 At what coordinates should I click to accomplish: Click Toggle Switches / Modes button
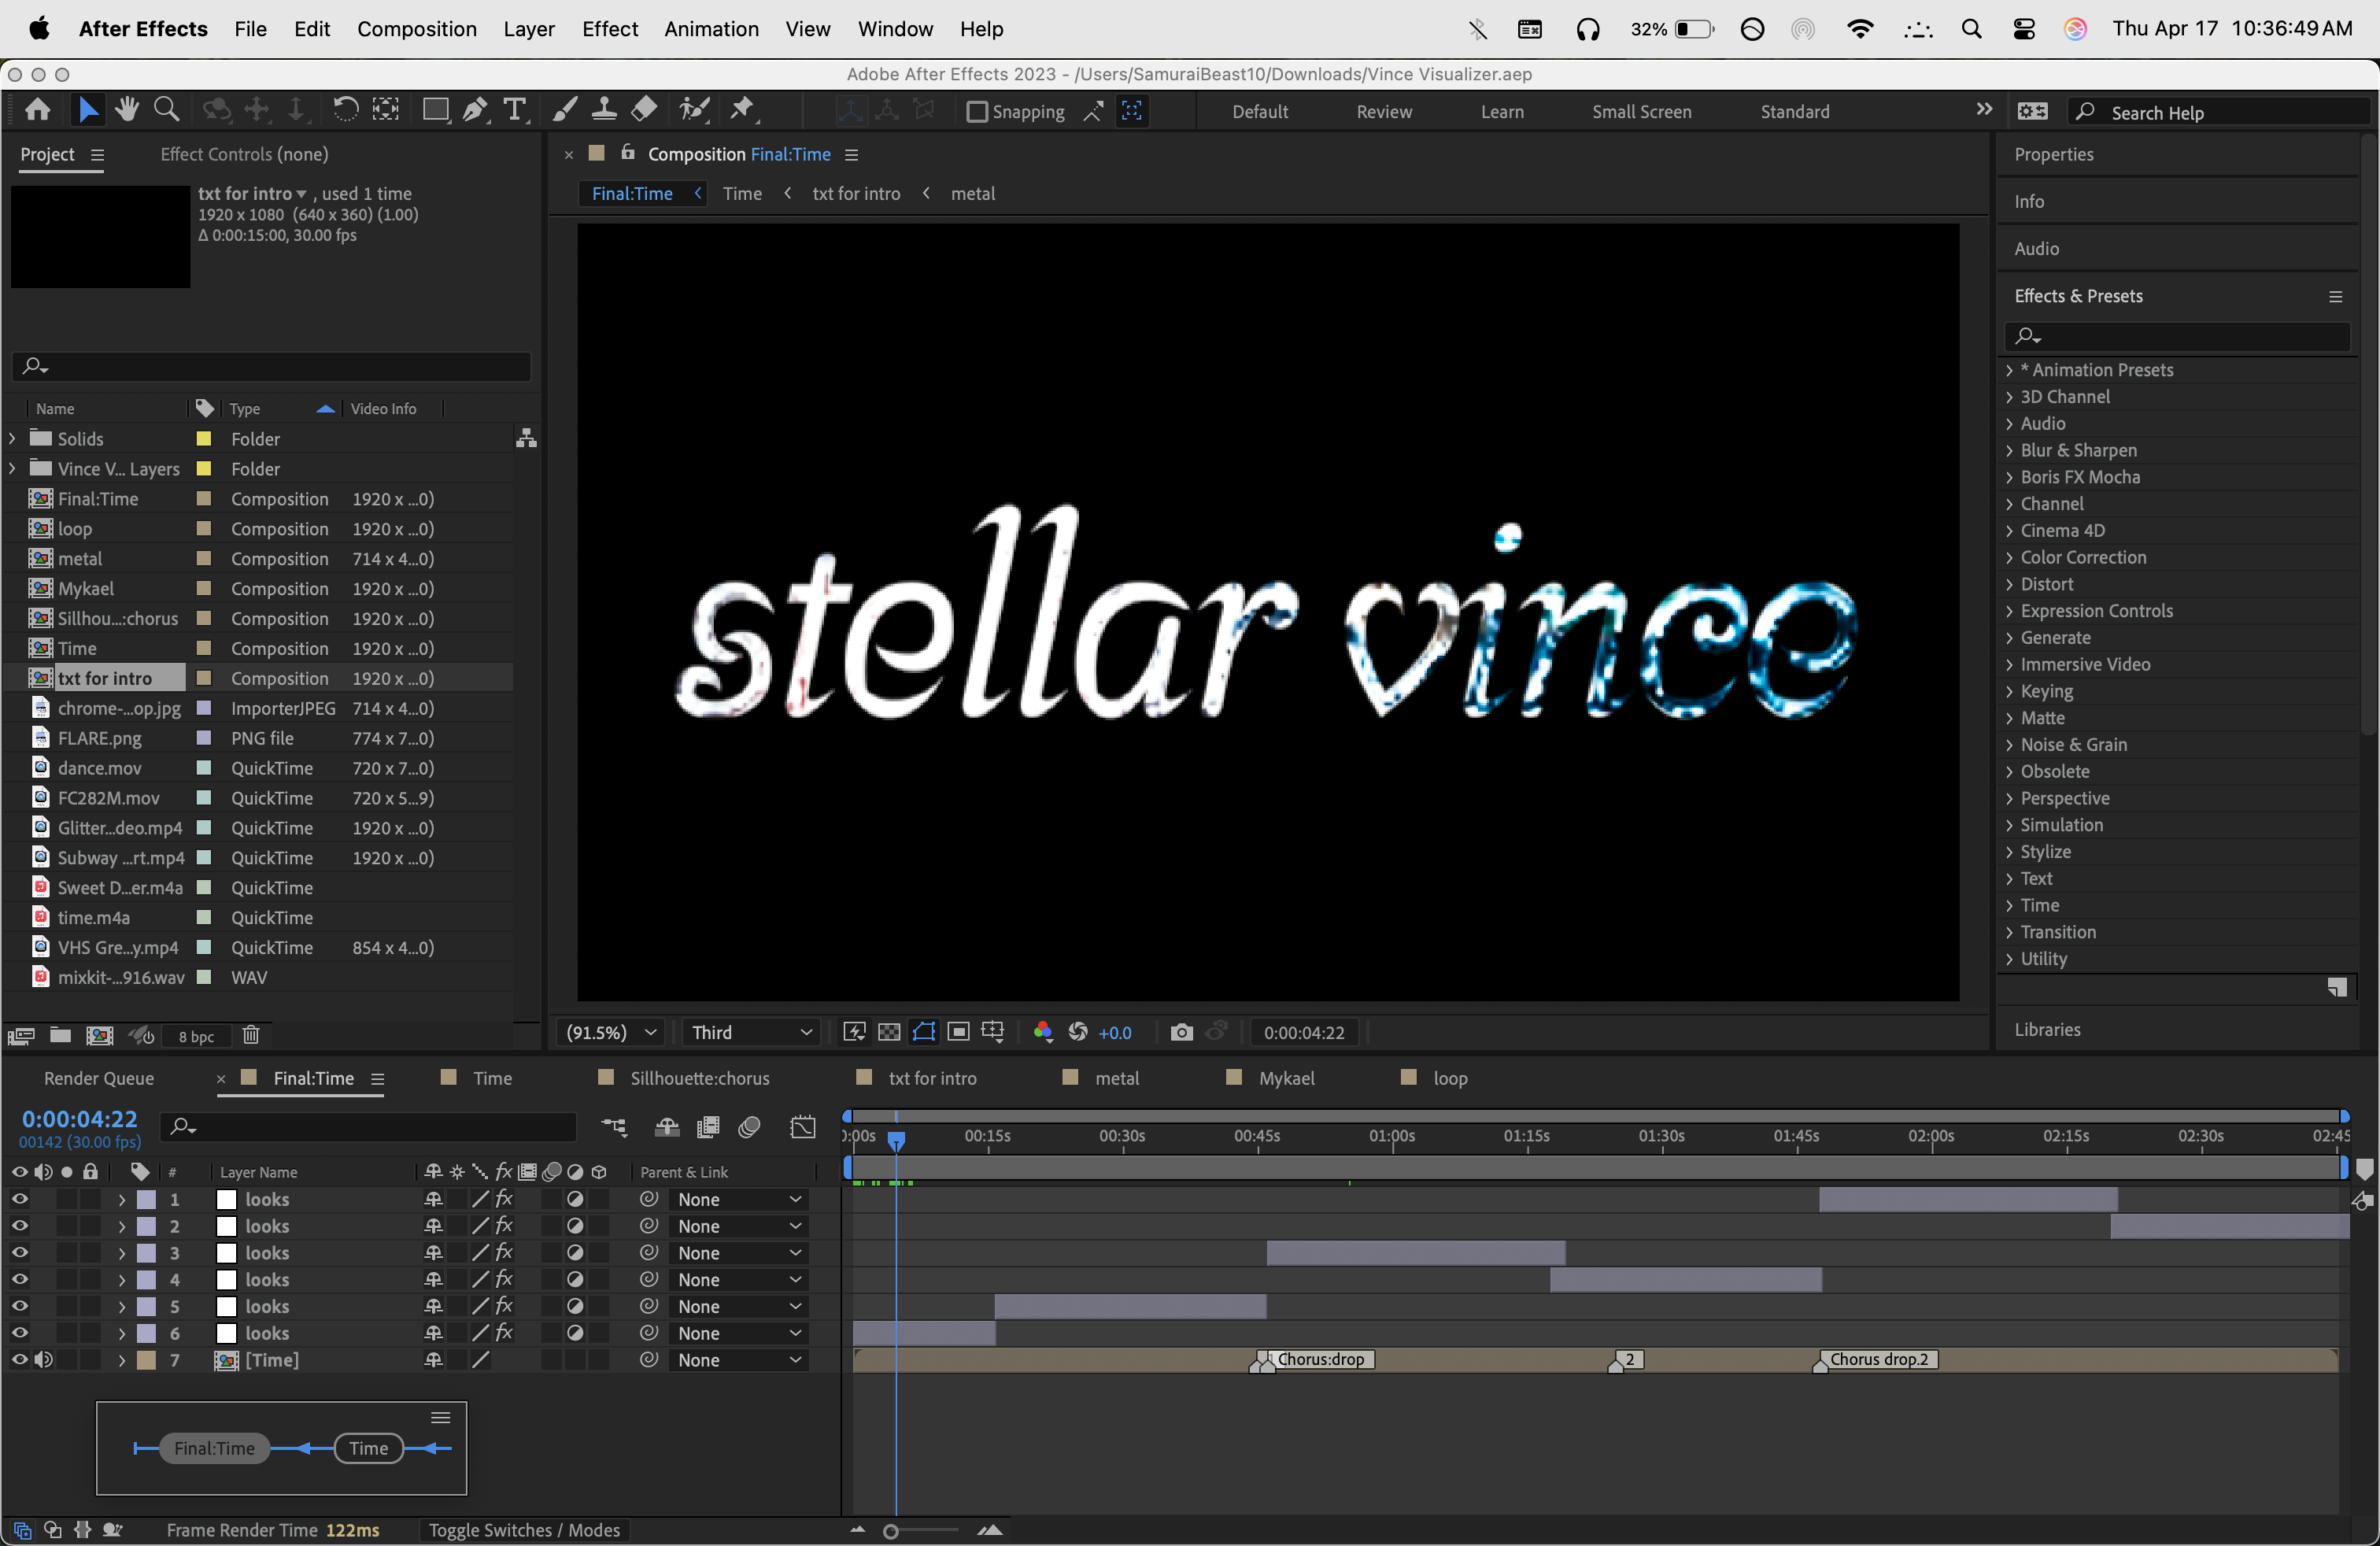(x=524, y=1530)
